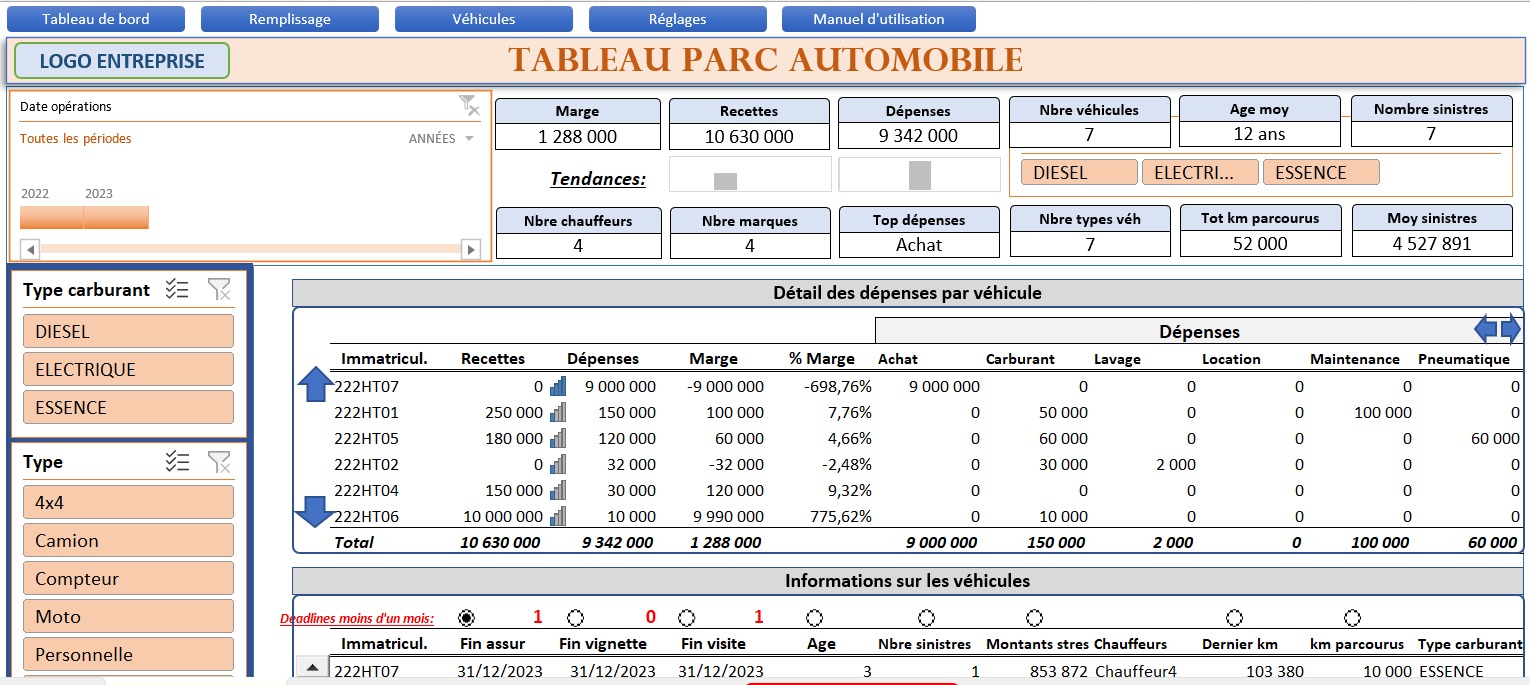Click the blue down arrow beside expenses table
Screen dimensions: 1530x685
[315, 511]
